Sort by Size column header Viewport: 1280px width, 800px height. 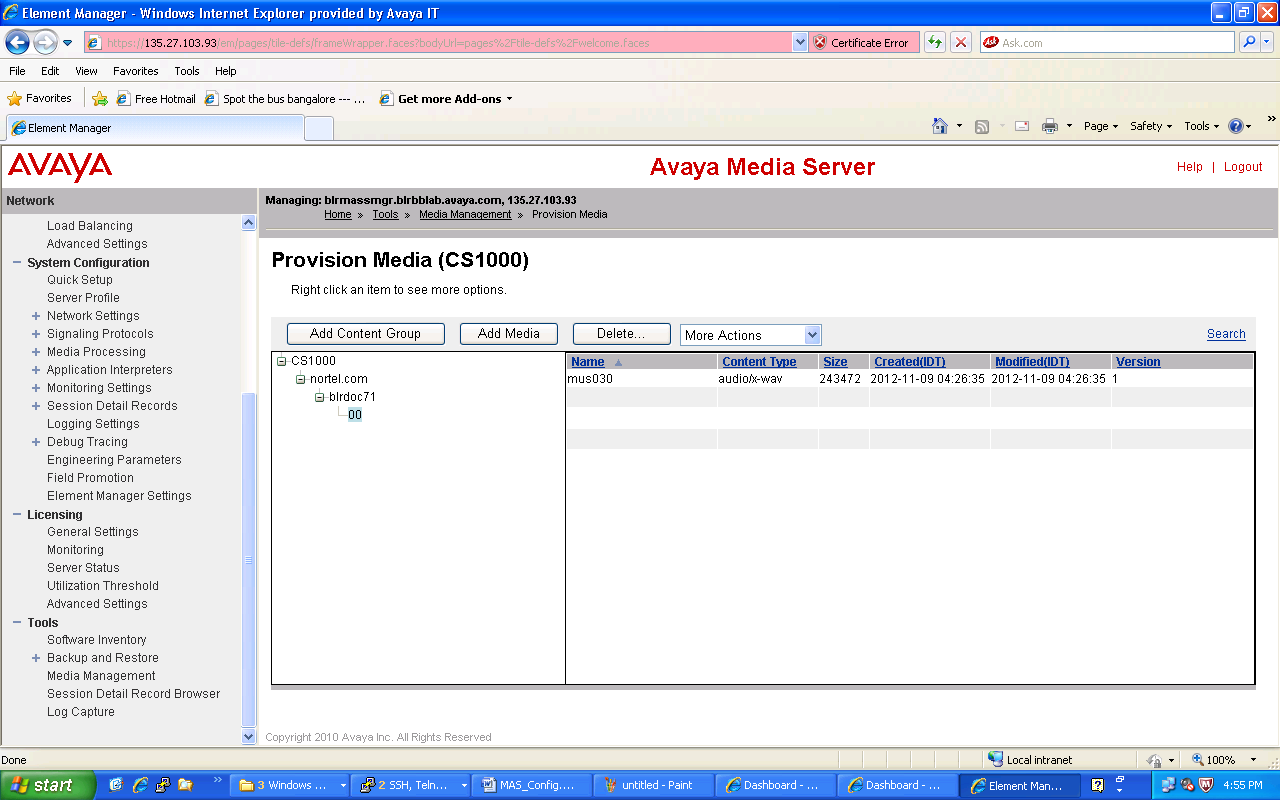835,362
